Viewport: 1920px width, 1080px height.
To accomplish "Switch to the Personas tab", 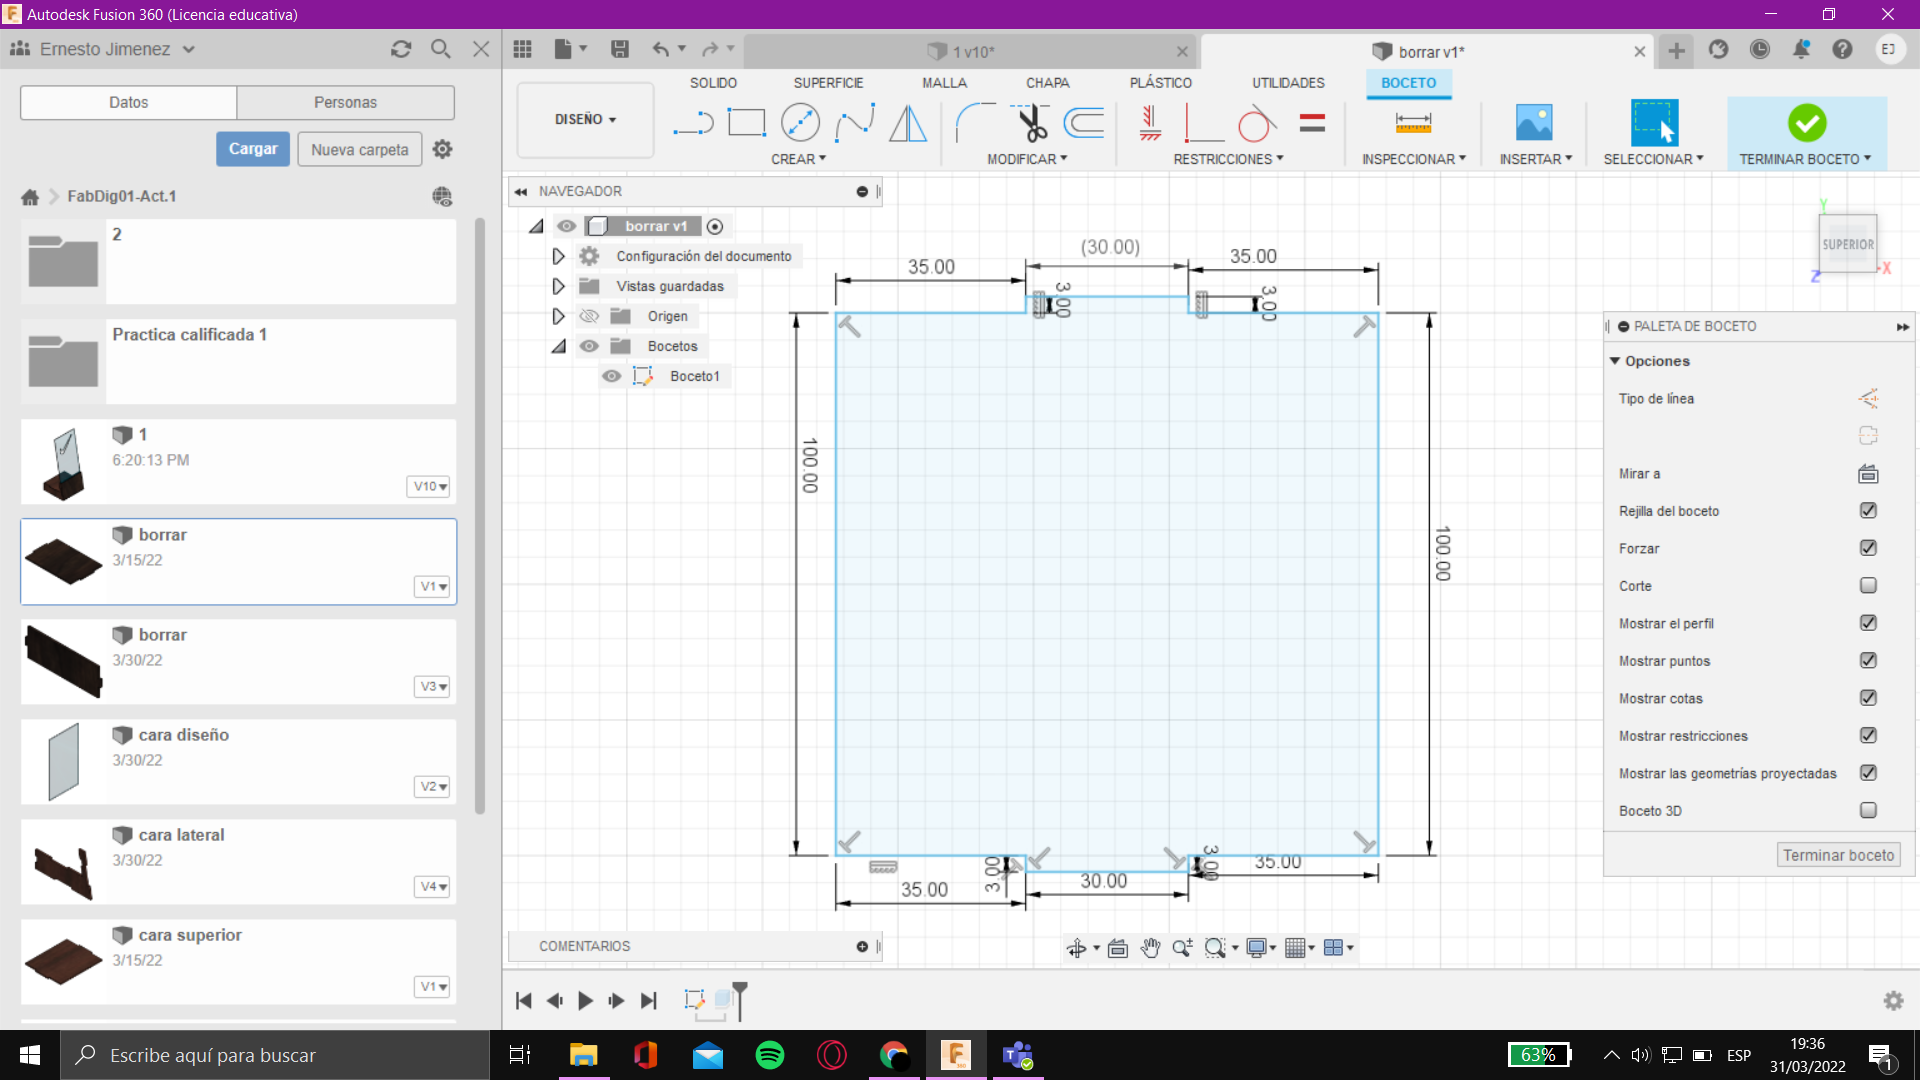I will (345, 102).
